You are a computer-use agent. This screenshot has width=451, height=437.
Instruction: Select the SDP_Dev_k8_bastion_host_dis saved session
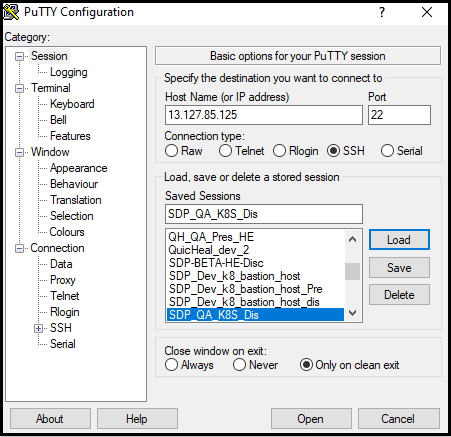click(x=255, y=302)
